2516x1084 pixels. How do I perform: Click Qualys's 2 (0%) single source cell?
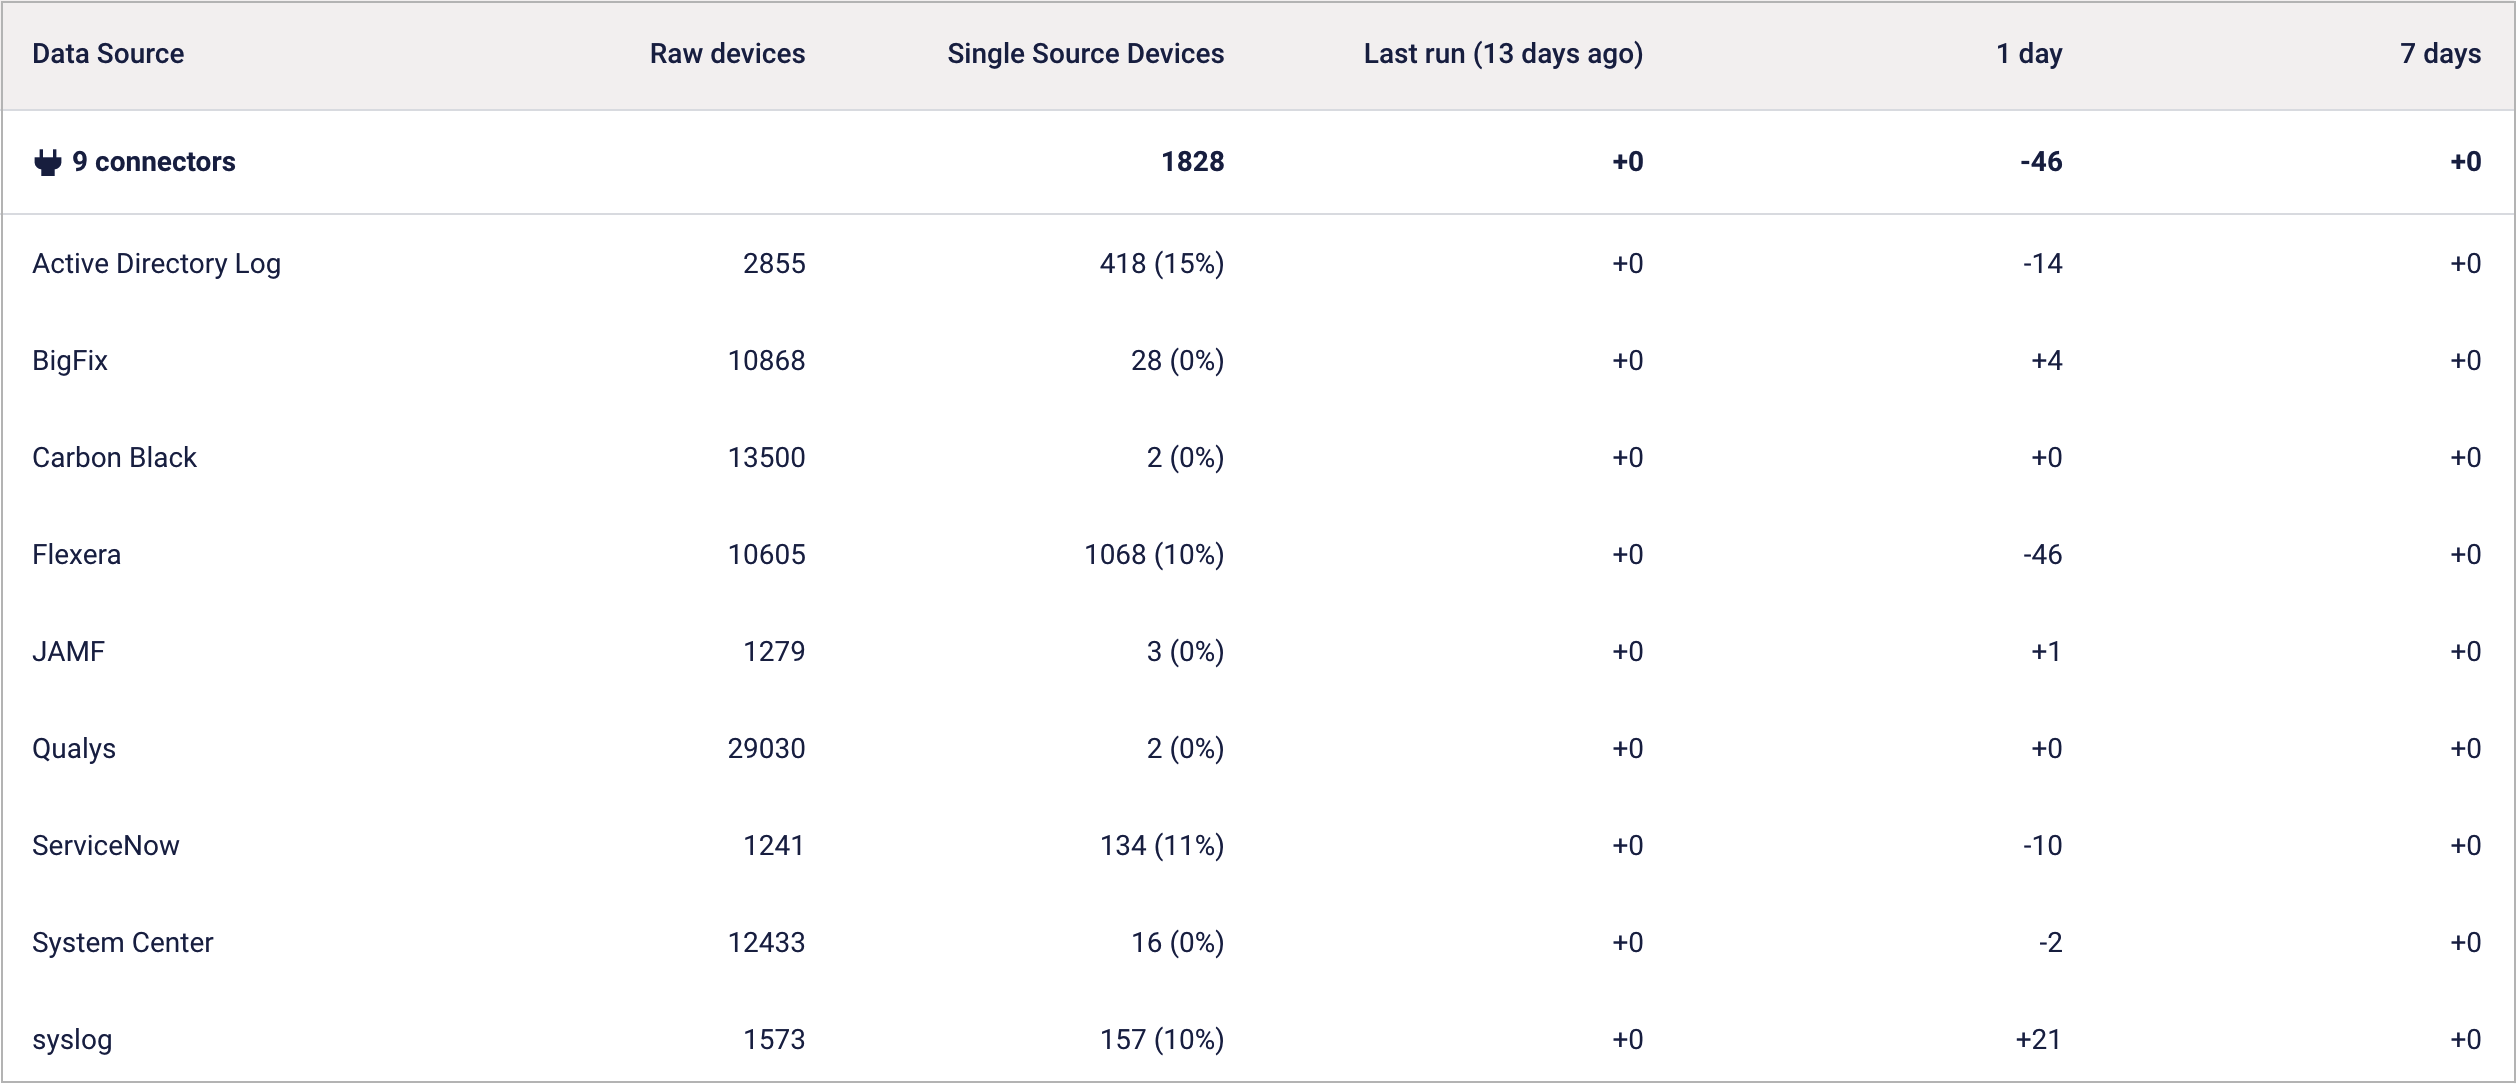(x=1185, y=749)
